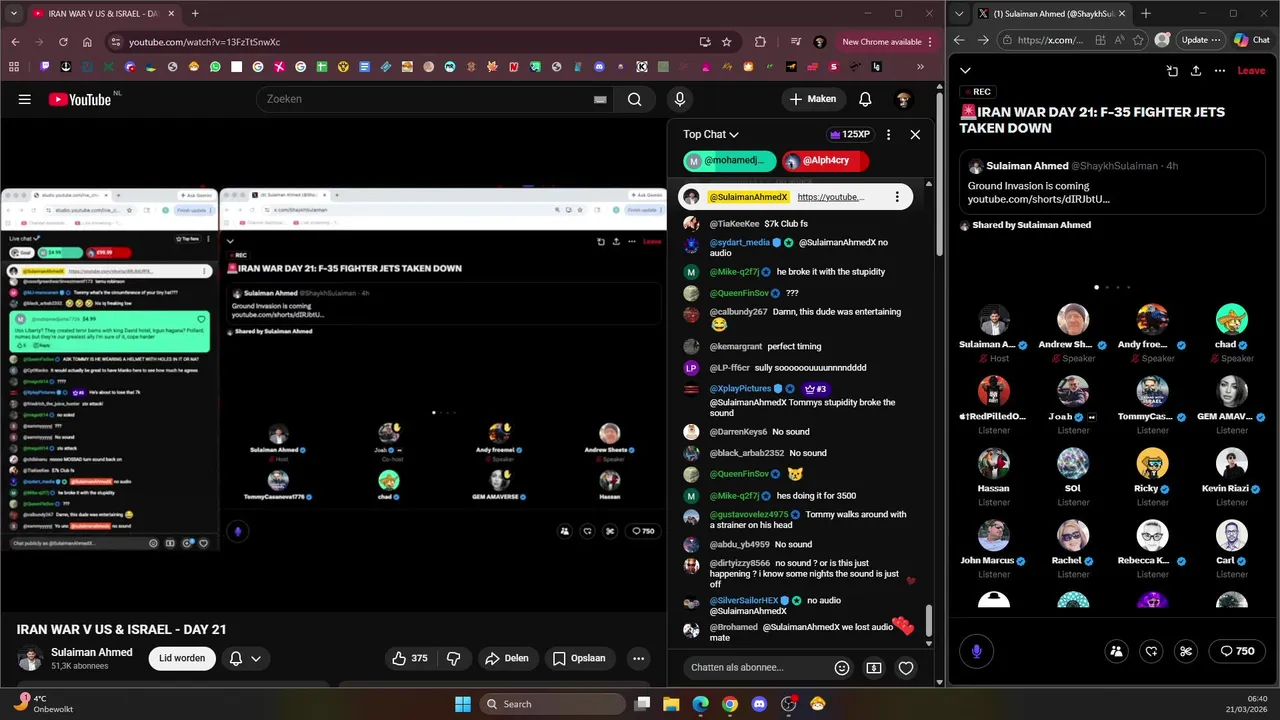Open Chrome extensions puzzle icon
1280x720 pixels.
pos(760,42)
